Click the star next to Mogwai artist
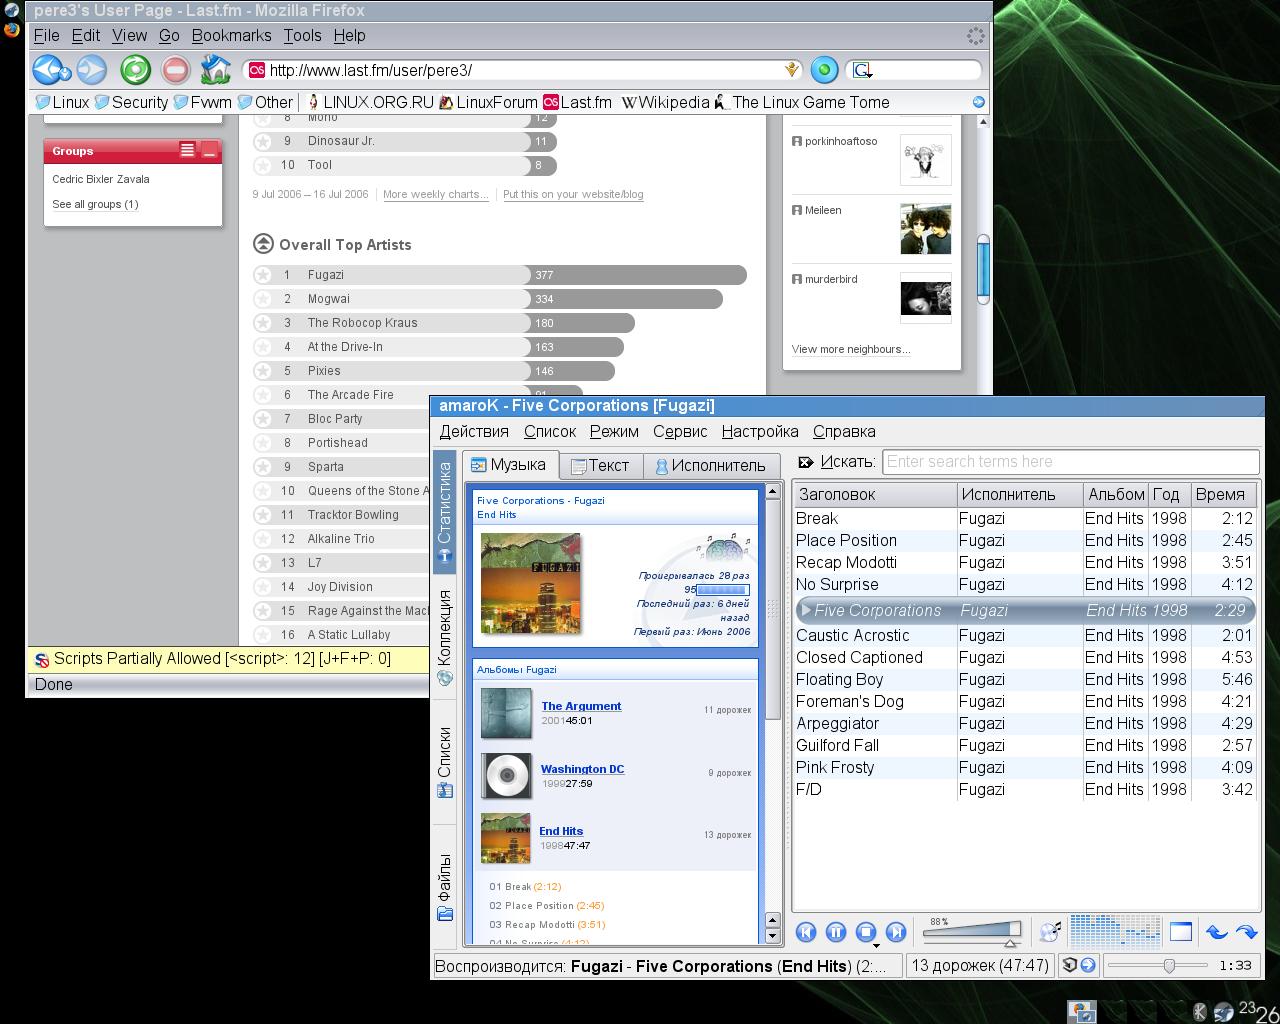 (x=263, y=299)
